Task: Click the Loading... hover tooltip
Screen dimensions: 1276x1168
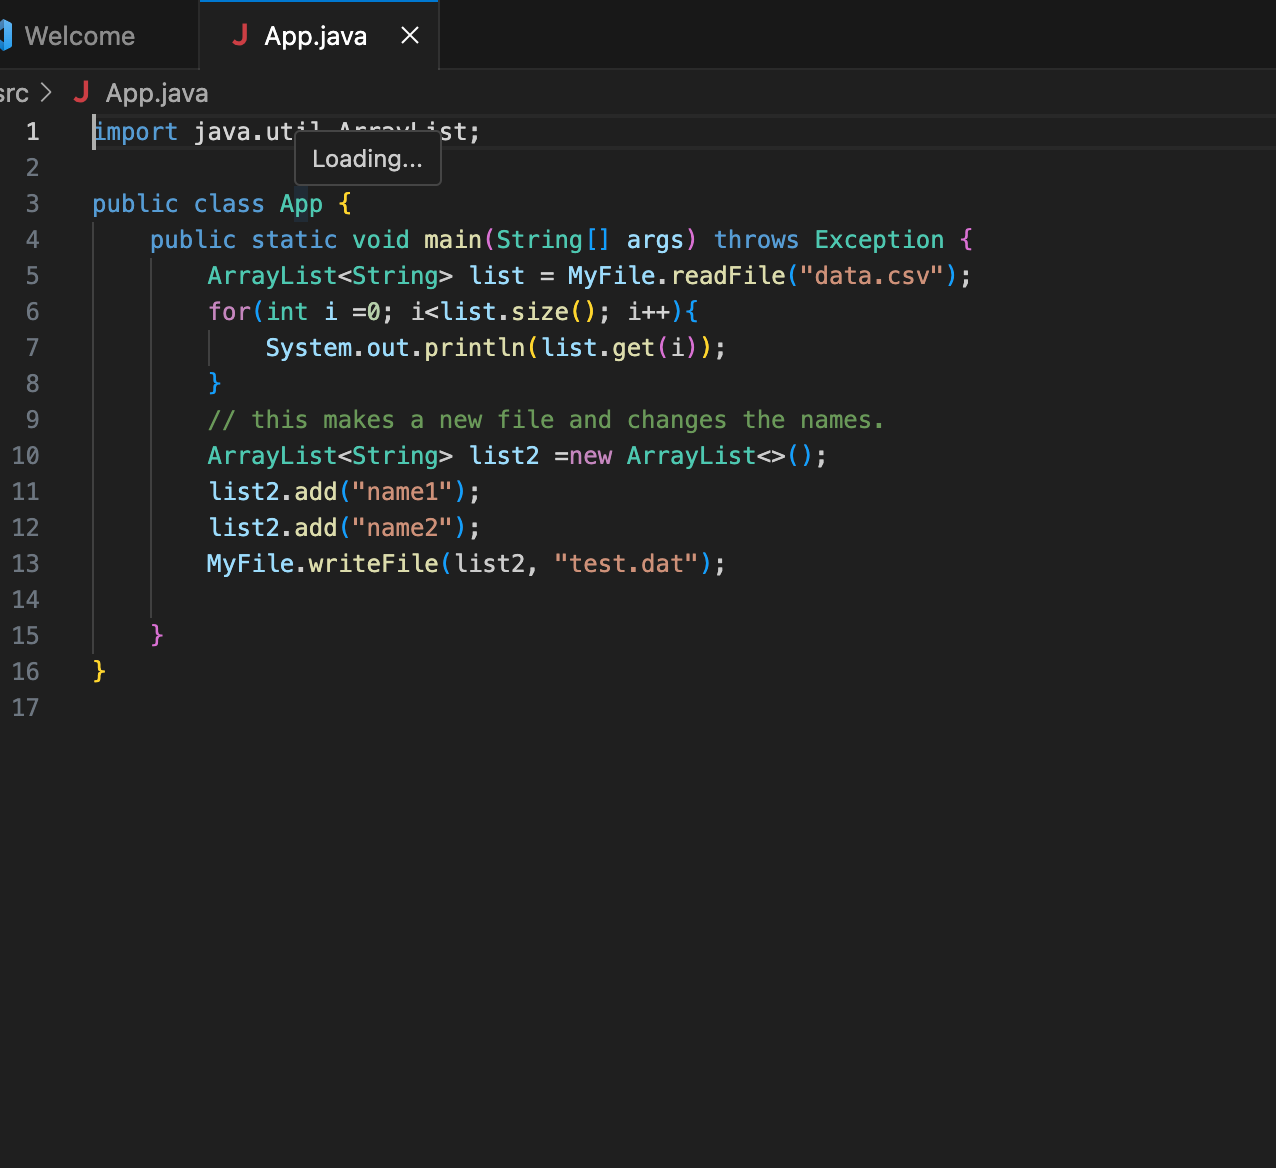Action: point(368,159)
